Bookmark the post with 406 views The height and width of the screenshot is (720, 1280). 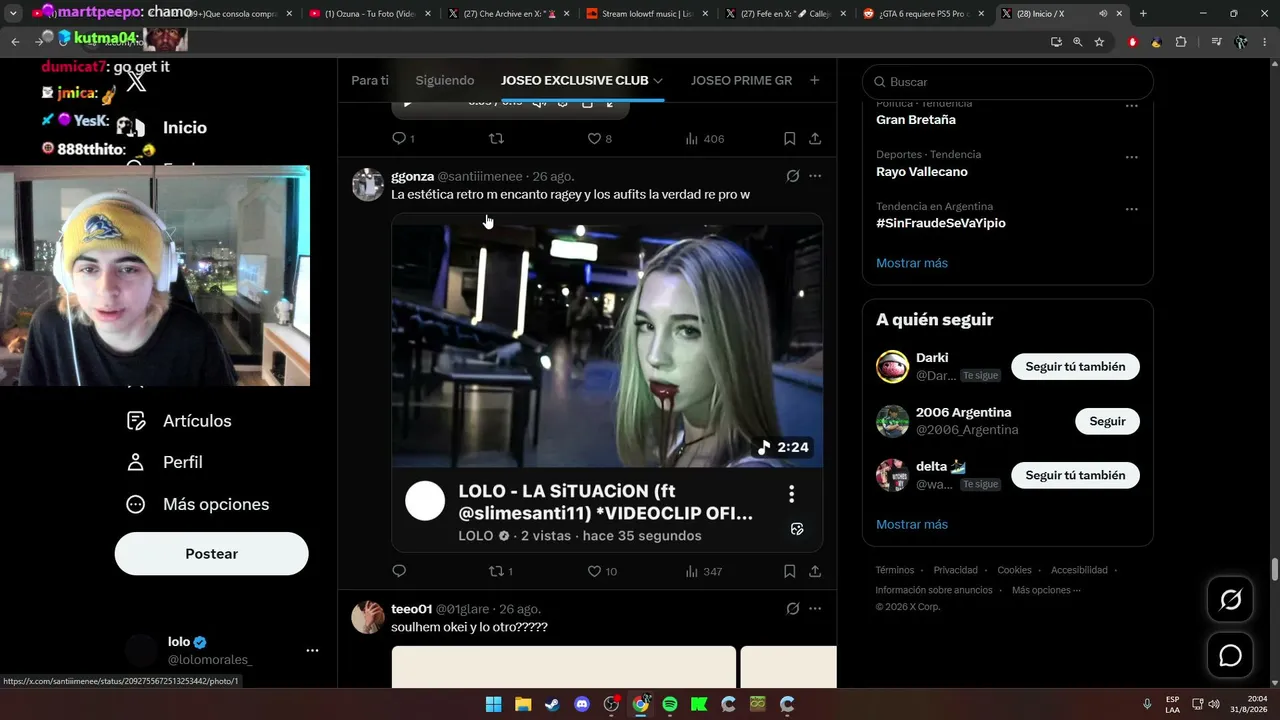click(x=790, y=138)
